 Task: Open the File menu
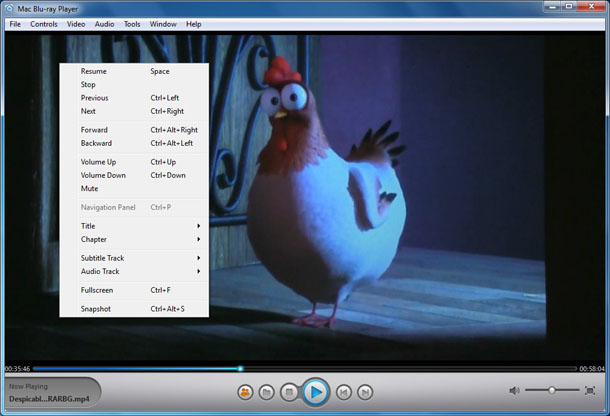[15, 24]
